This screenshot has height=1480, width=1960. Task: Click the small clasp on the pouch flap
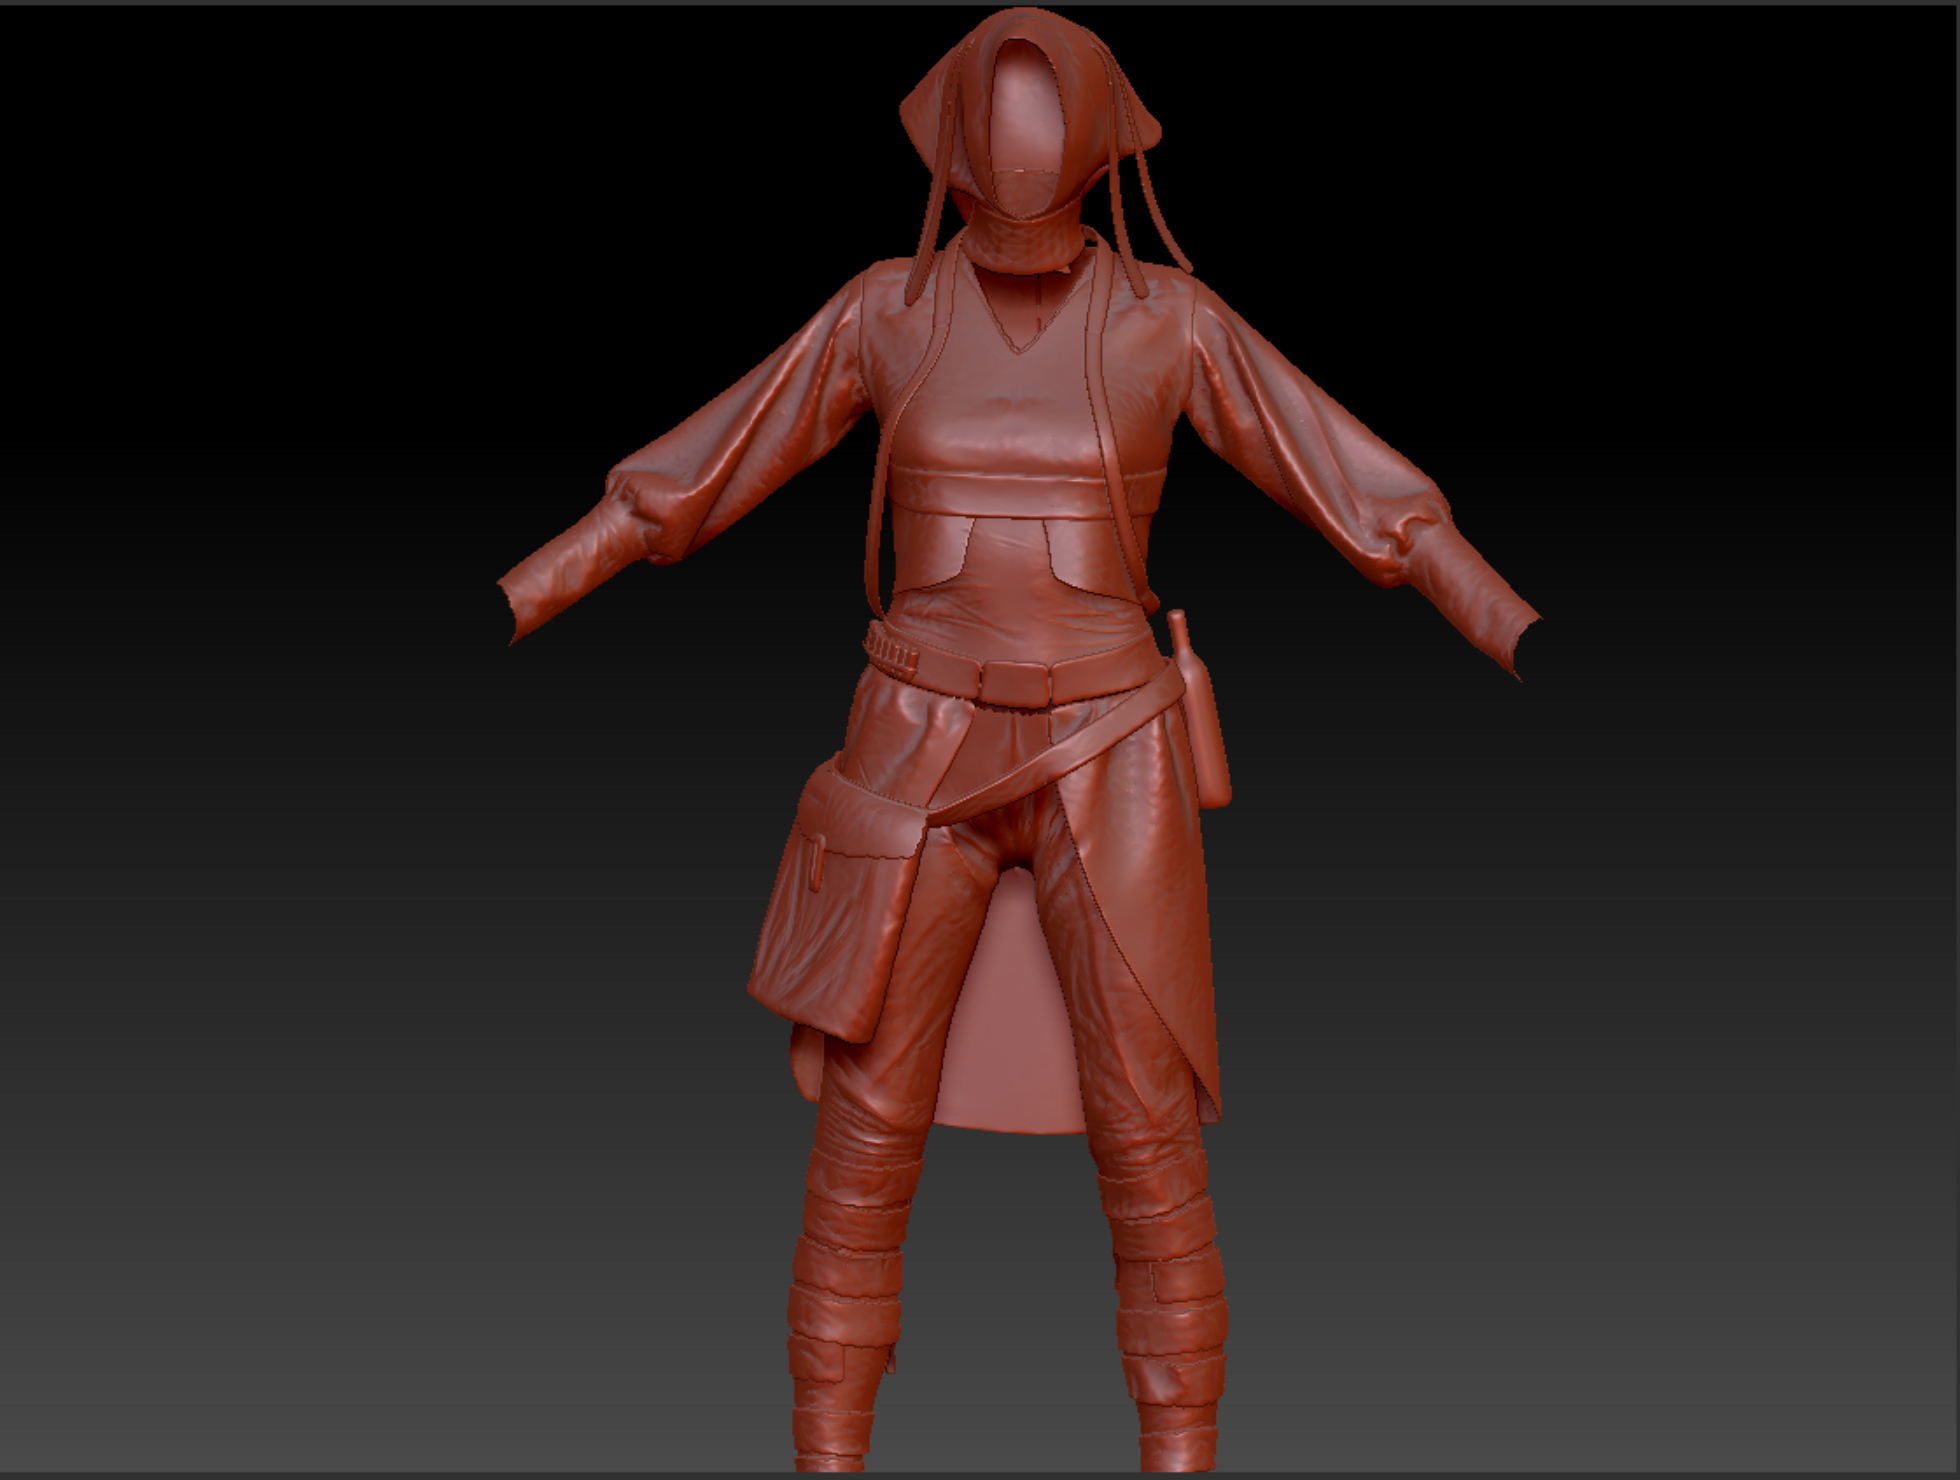click(817, 862)
